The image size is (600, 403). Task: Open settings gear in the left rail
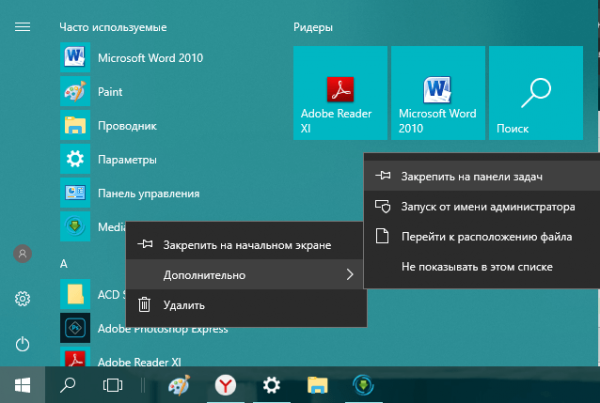[23, 299]
